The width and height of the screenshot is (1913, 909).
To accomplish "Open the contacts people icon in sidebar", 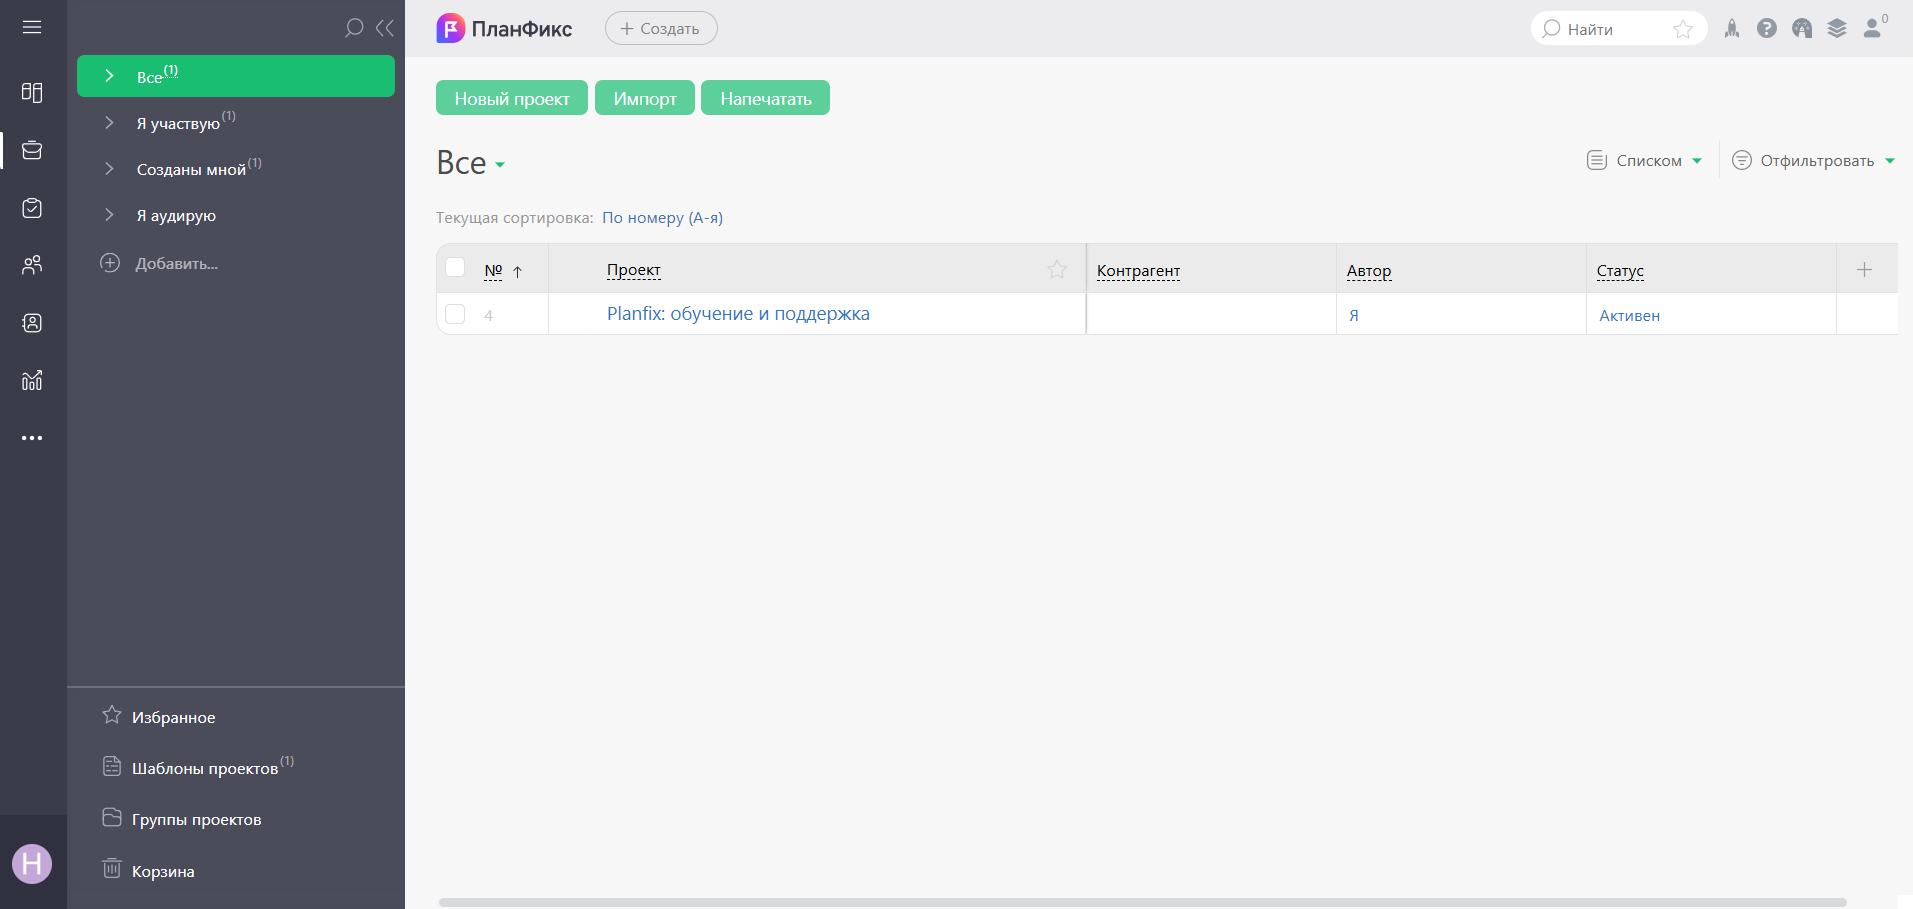I will coord(32,265).
